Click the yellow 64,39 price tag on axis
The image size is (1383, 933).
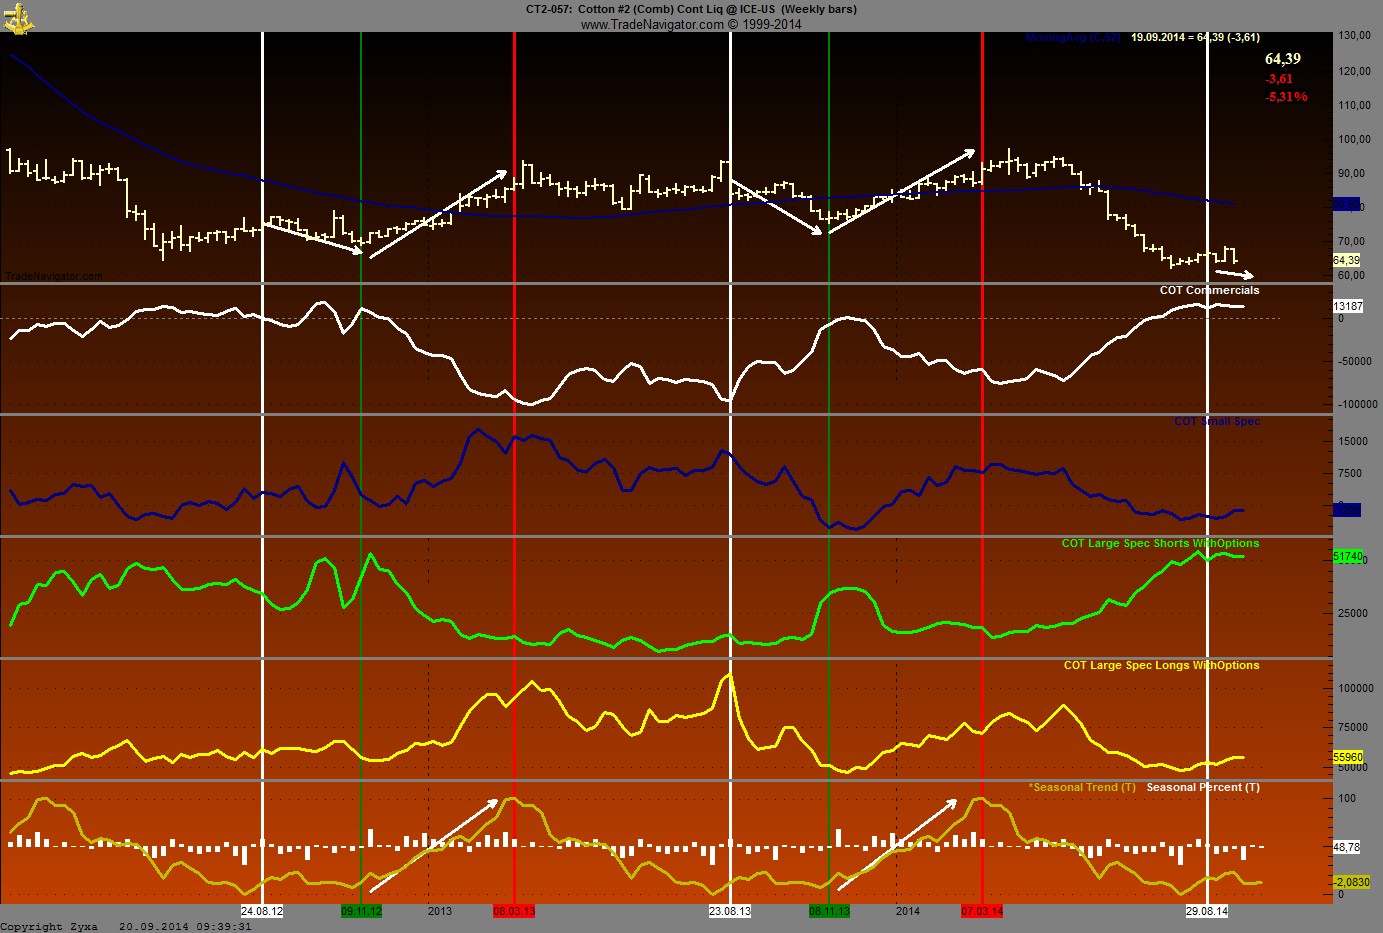(1346, 260)
